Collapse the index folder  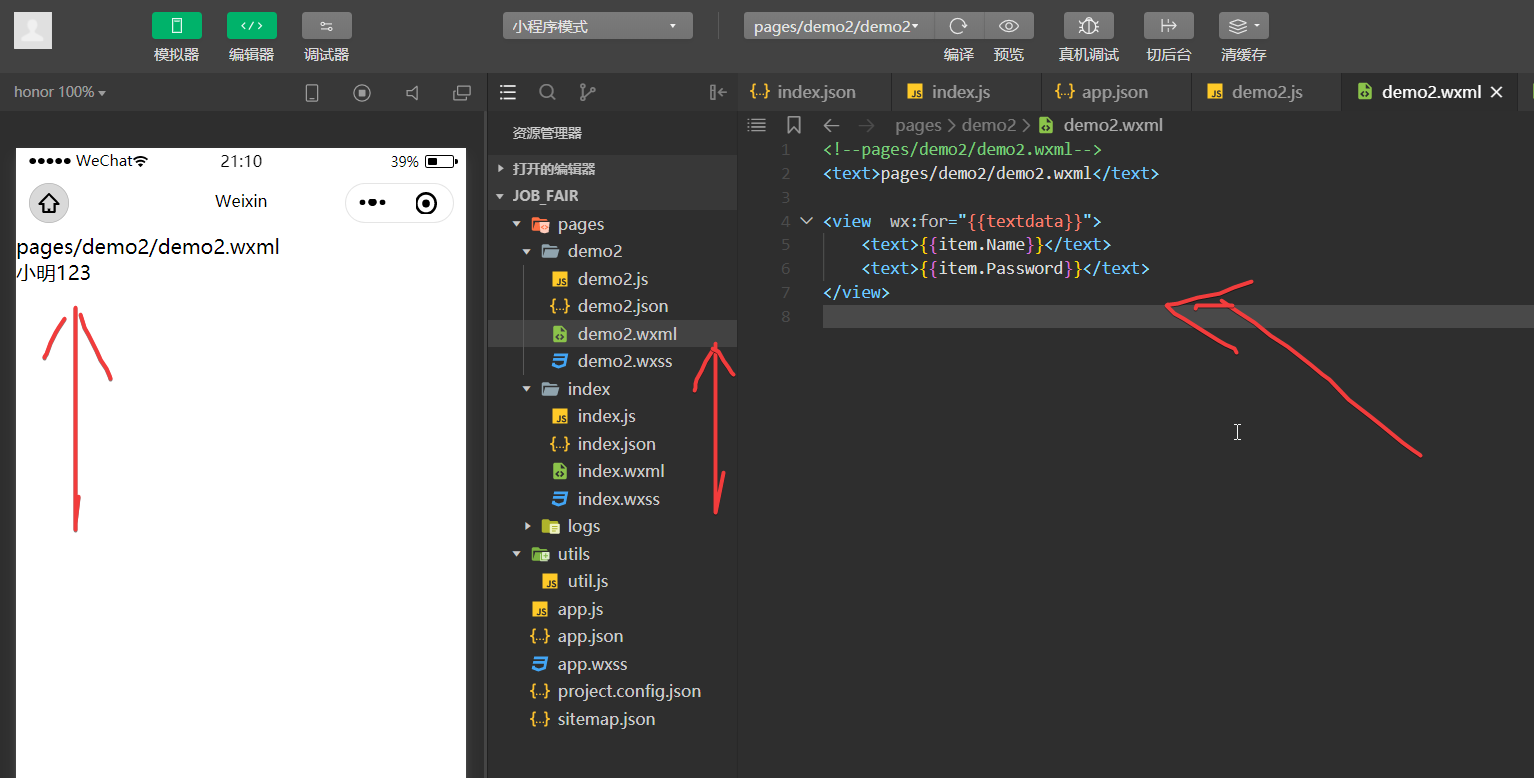click(x=612, y=389)
